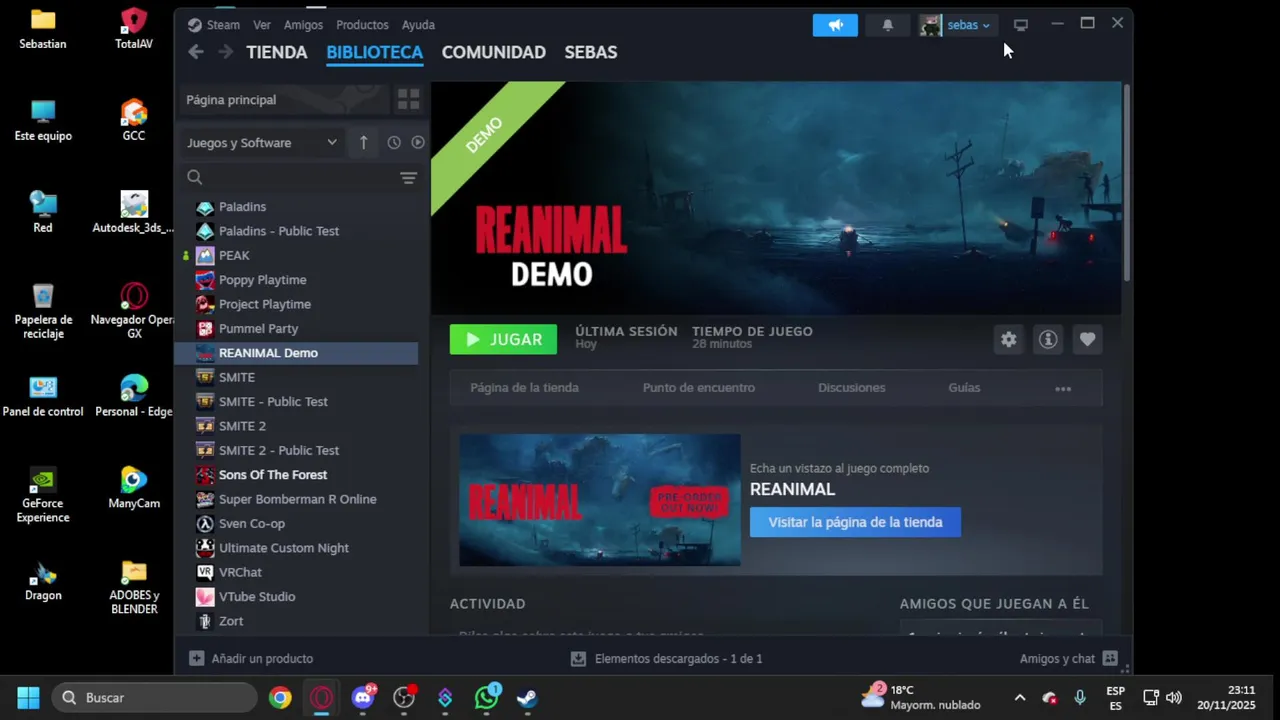Select PEAK in the game list
1280x720 pixels.
point(296,256)
